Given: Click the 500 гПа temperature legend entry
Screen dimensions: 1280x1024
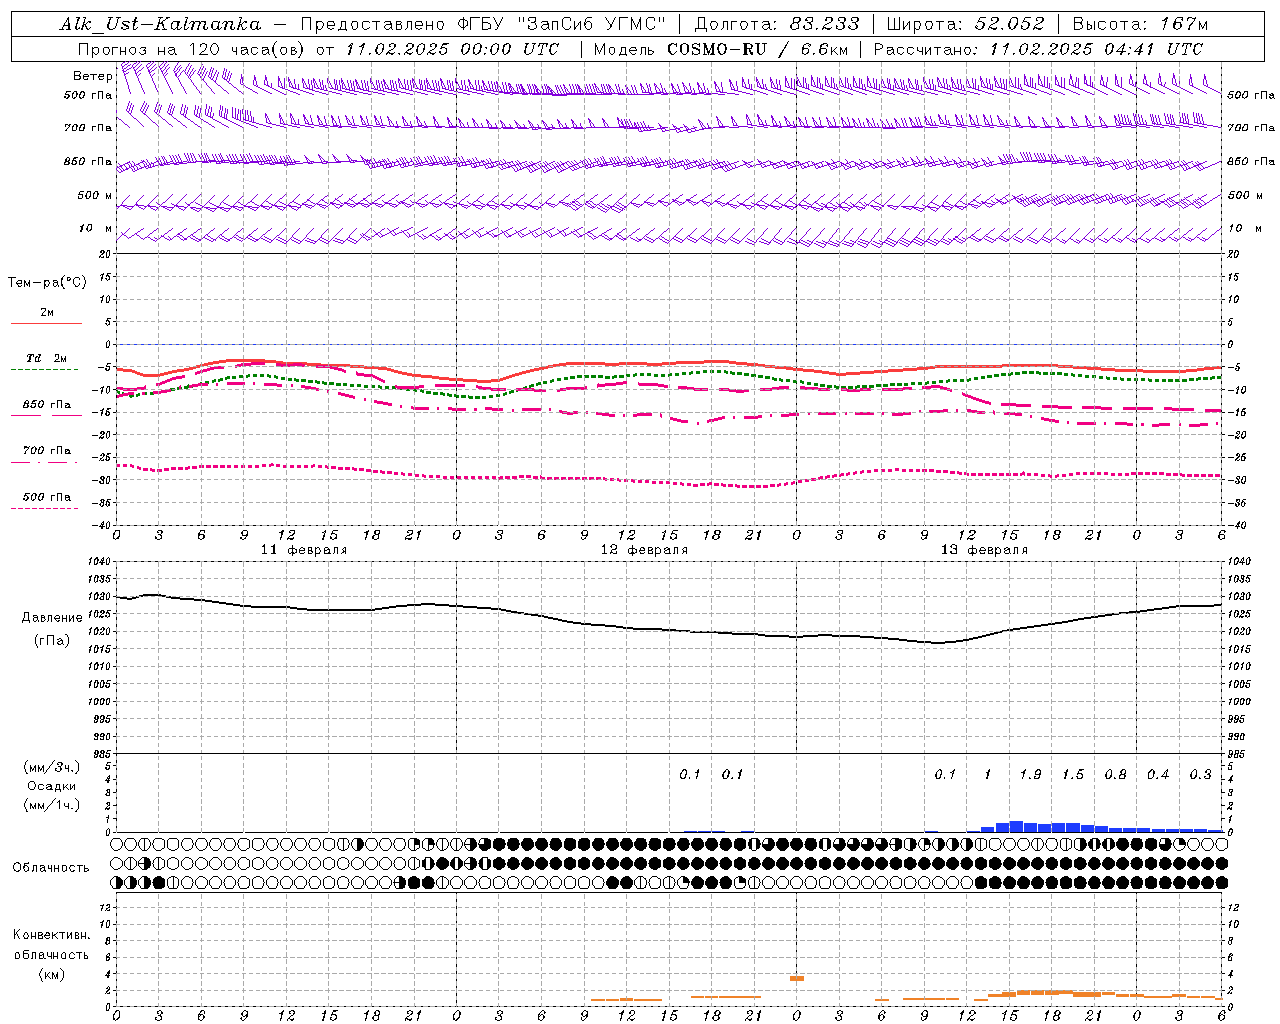Looking at the screenshot, I should tap(47, 497).
